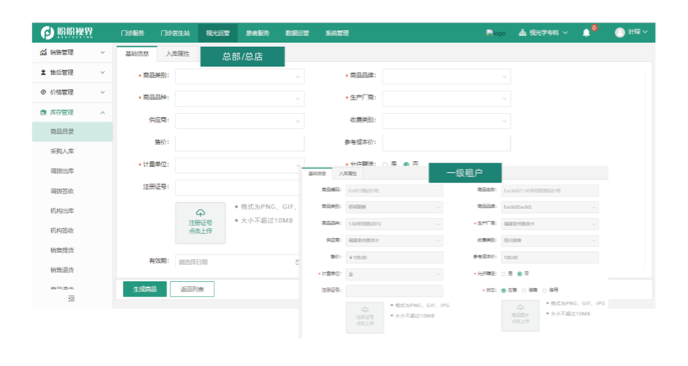Open the 计量单位 dropdown in tenant panel
688x366 pixels.
394,274
